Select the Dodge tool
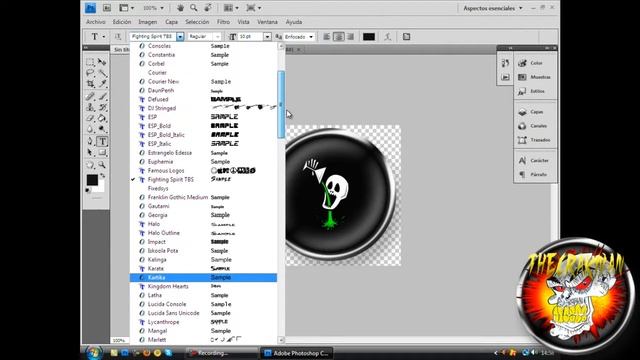 (102, 129)
